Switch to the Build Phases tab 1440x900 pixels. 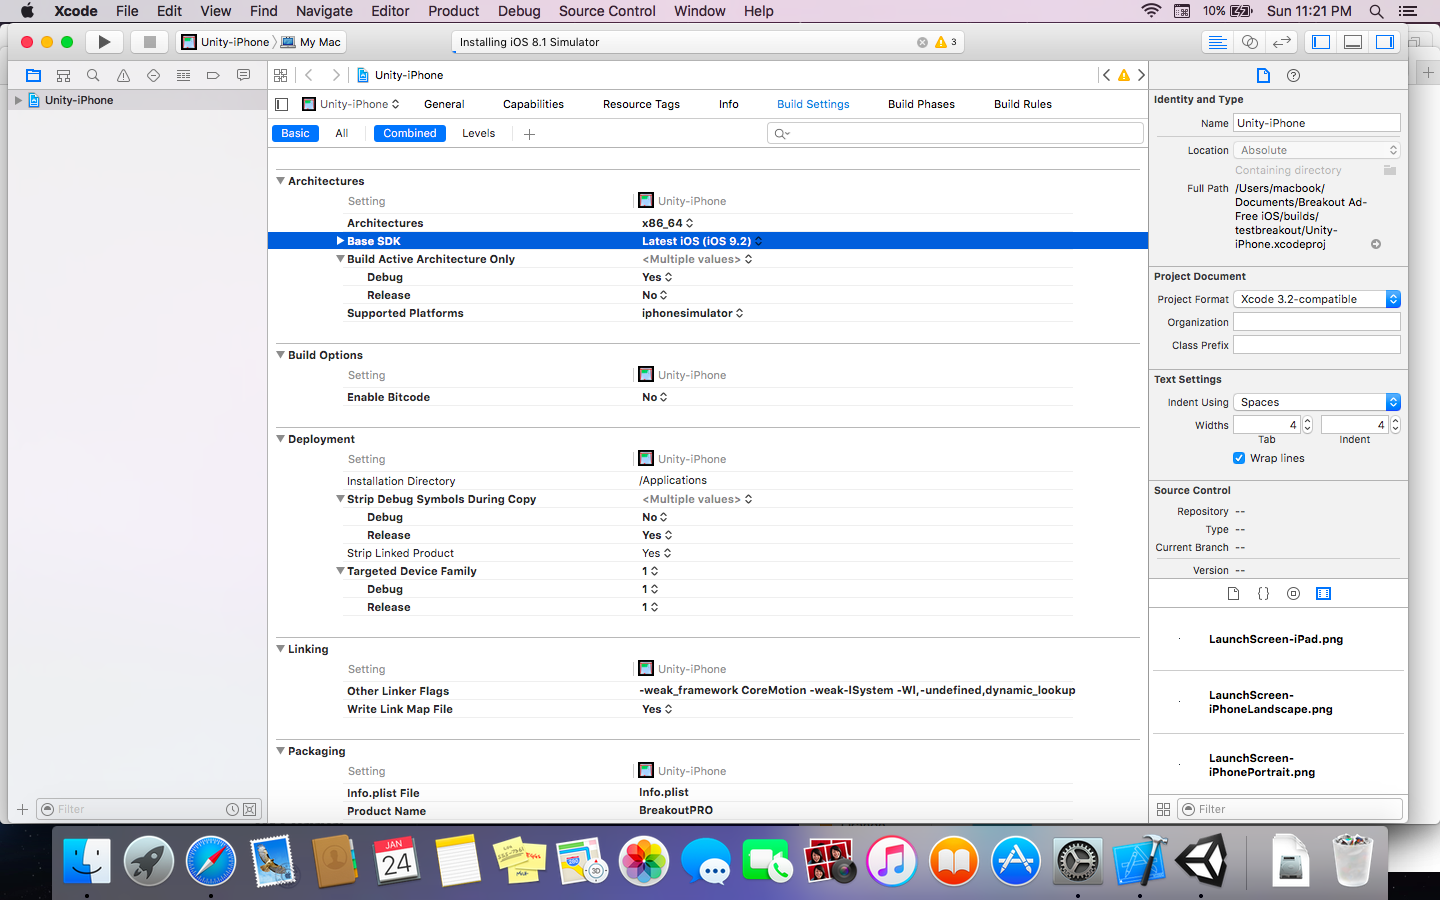921,104
